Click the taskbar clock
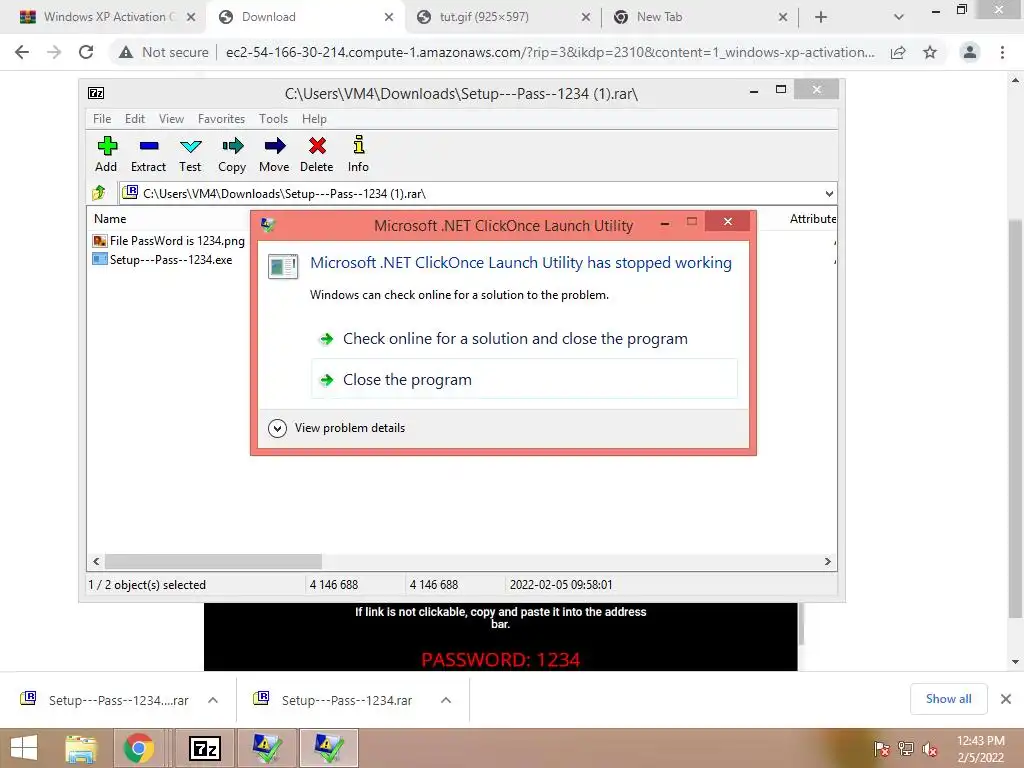Screen dimensions: 1024x768 pos(980,749)
